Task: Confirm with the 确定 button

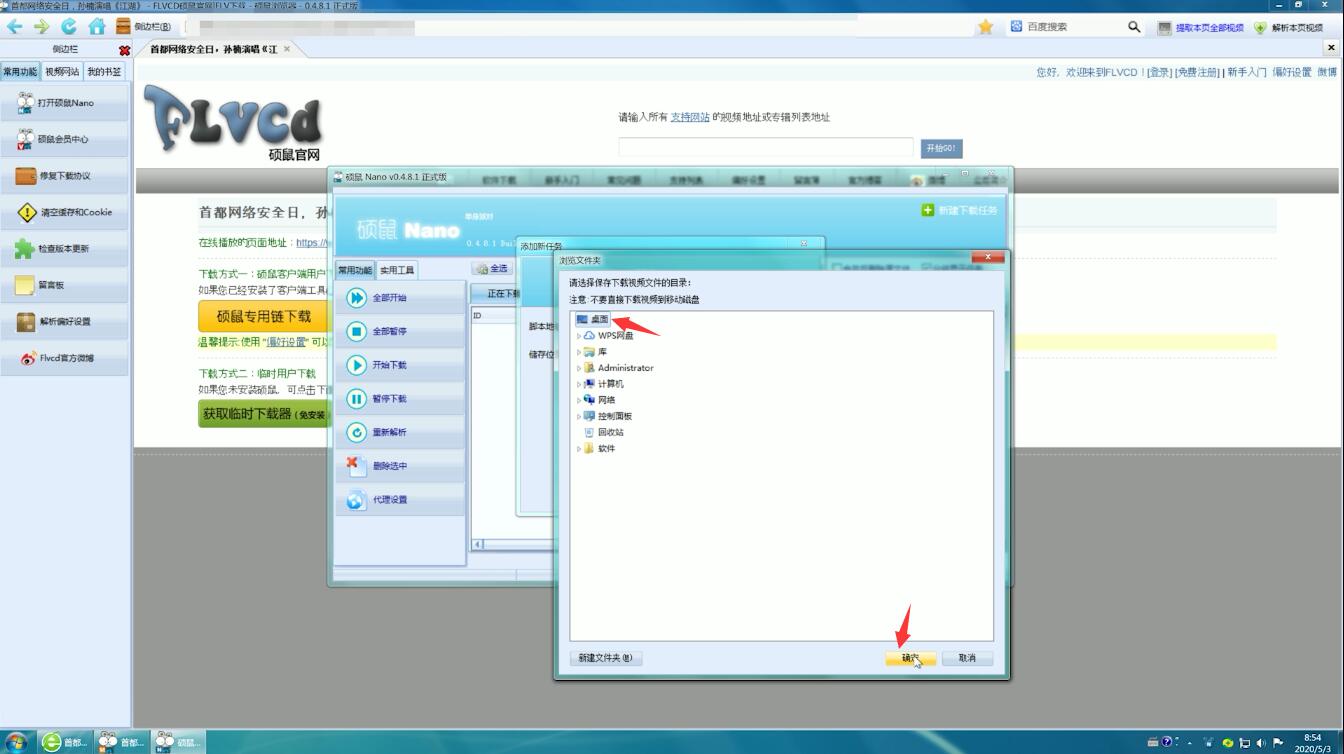Action: pos(910,658)
